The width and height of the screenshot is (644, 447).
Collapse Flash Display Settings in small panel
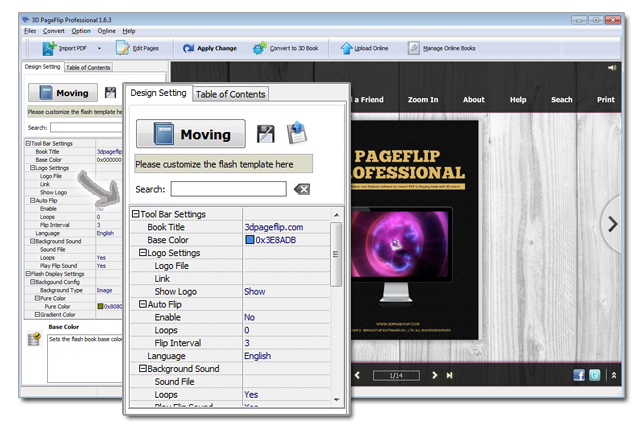pos(28,274)
